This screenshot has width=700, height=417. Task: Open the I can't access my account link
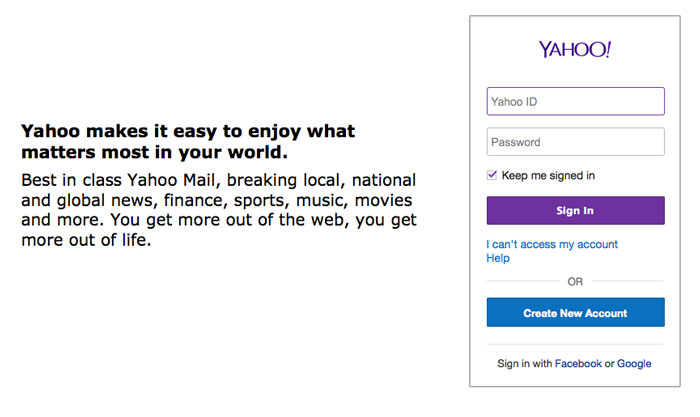552,244
